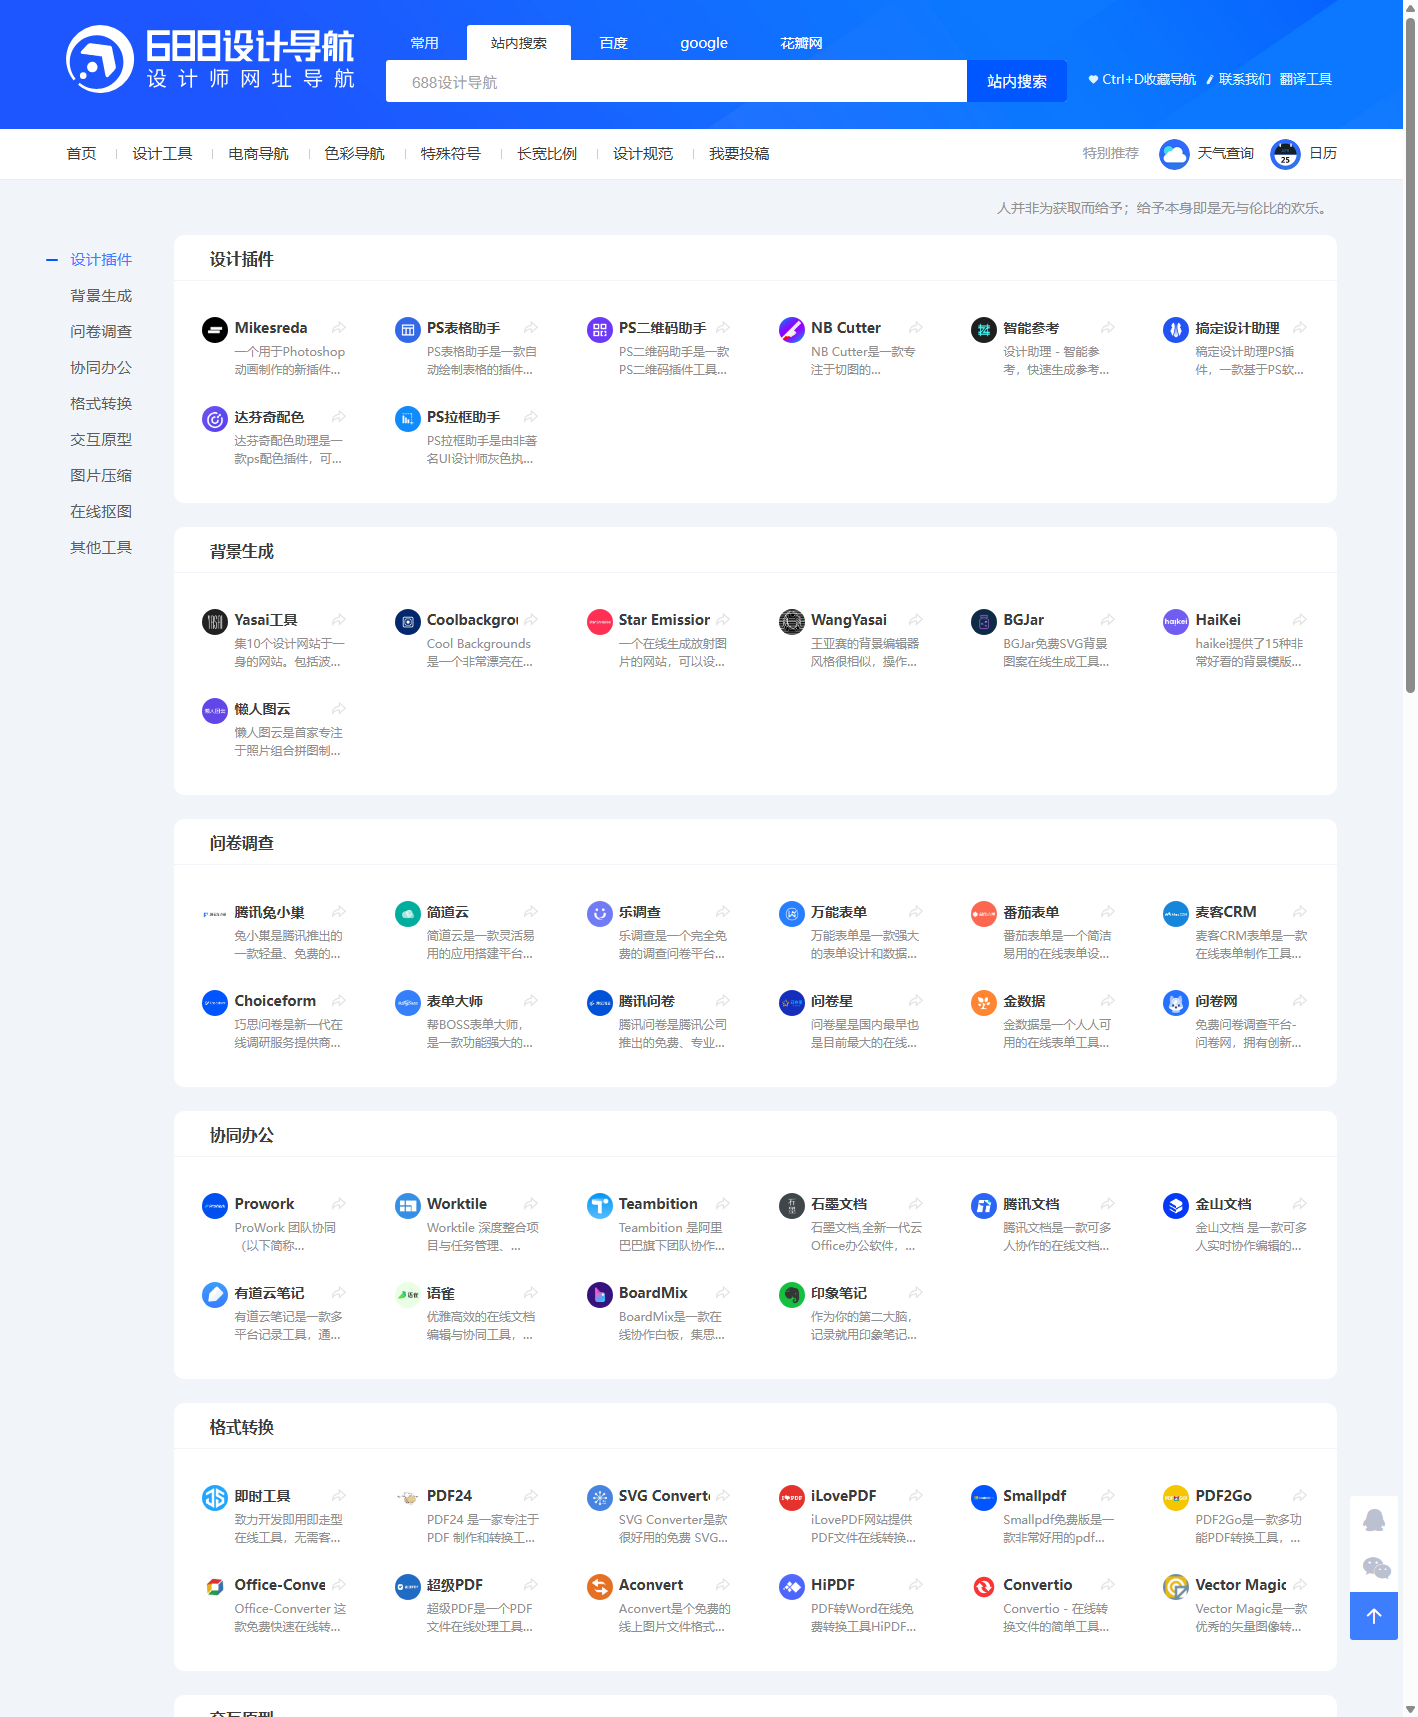
Task: Click the back-to-top arrow button
Action: coord(1373,1615)
